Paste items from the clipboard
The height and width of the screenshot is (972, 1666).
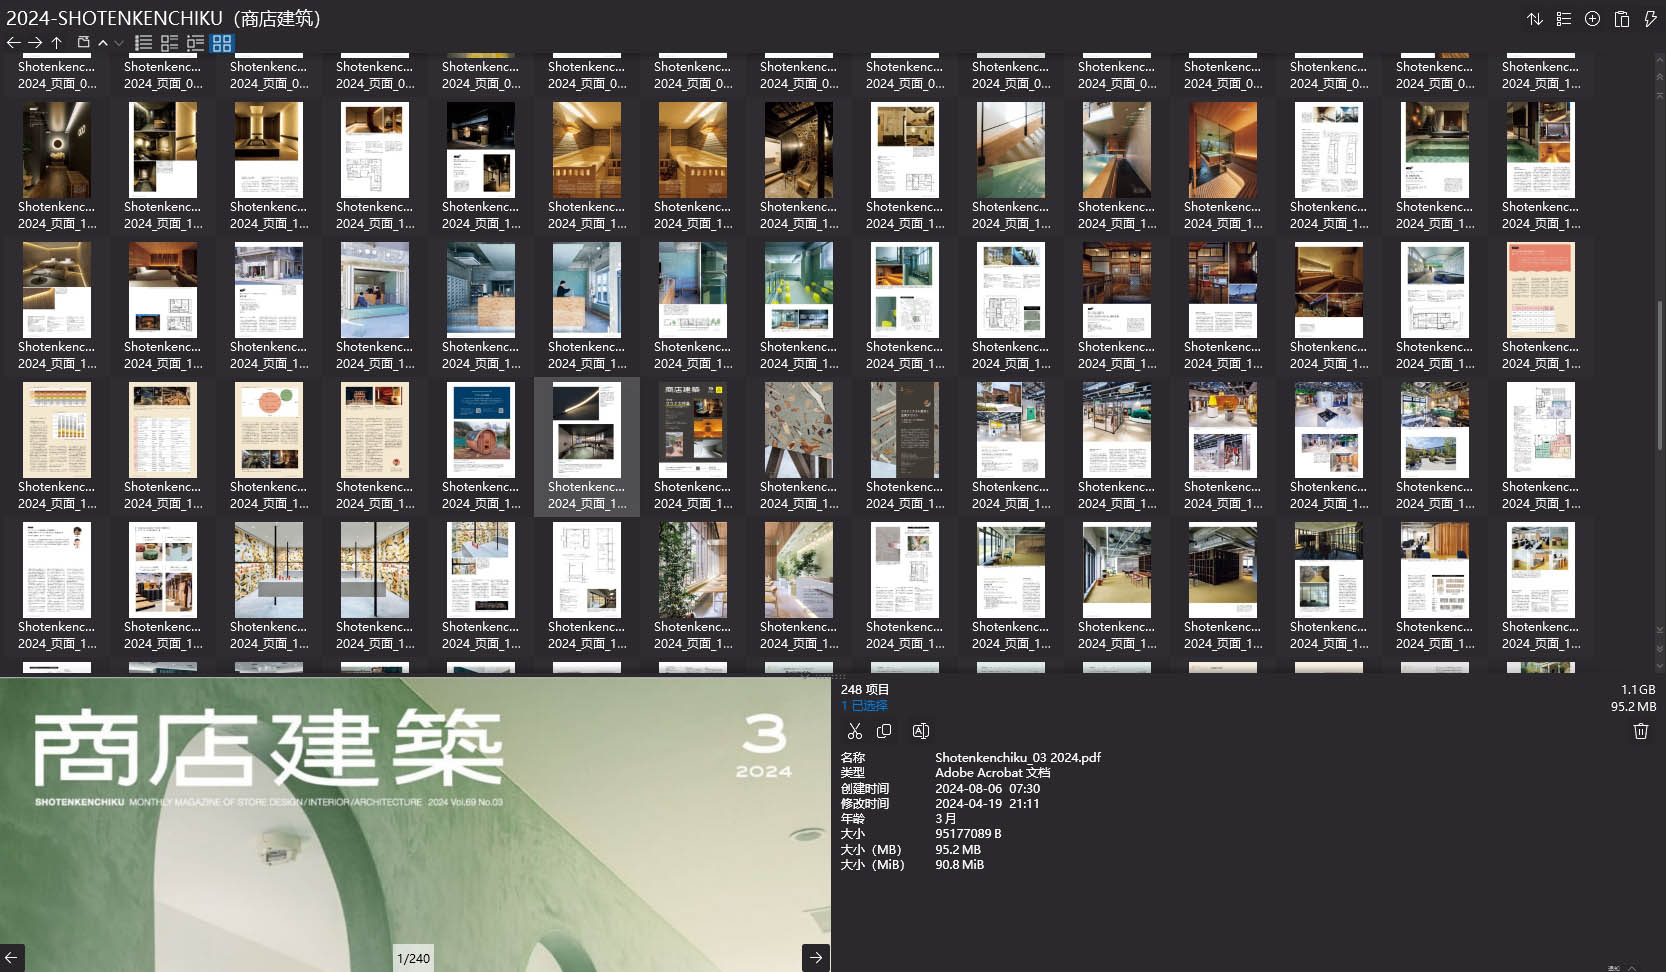1621,18
